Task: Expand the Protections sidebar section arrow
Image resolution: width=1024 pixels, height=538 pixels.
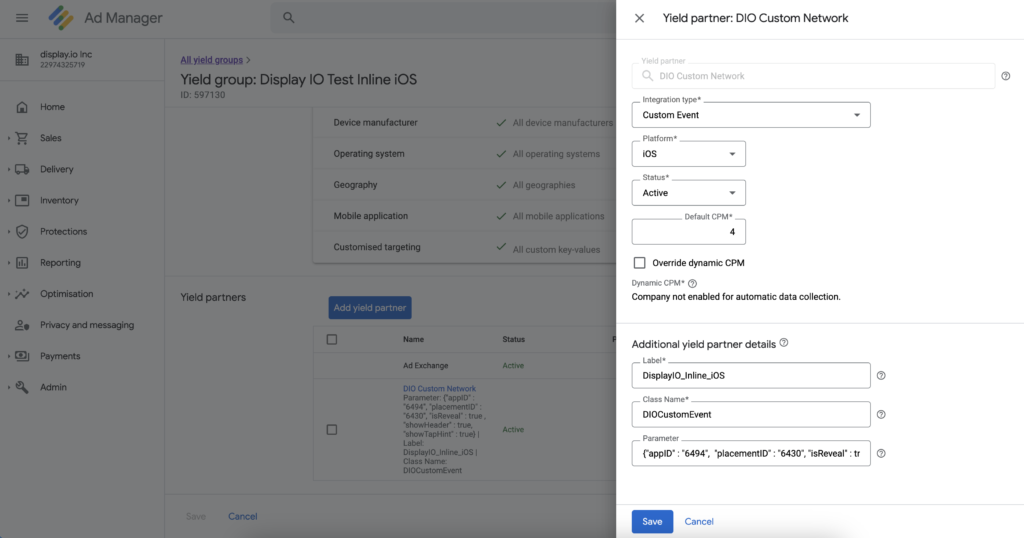Action: click(8, 231)
